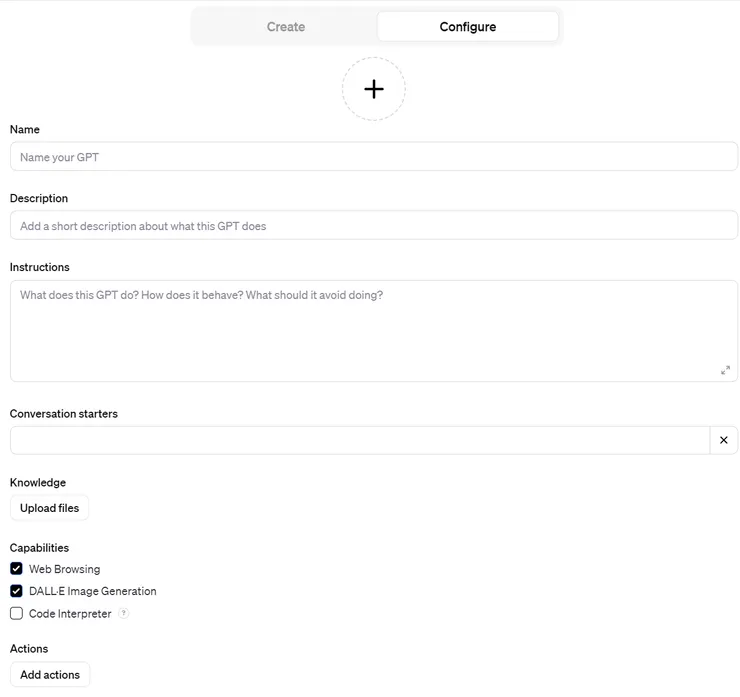This screenshot has height=697, width=740.
Task: Click the Knowledge section heading
Action: (x=38, y=483)
